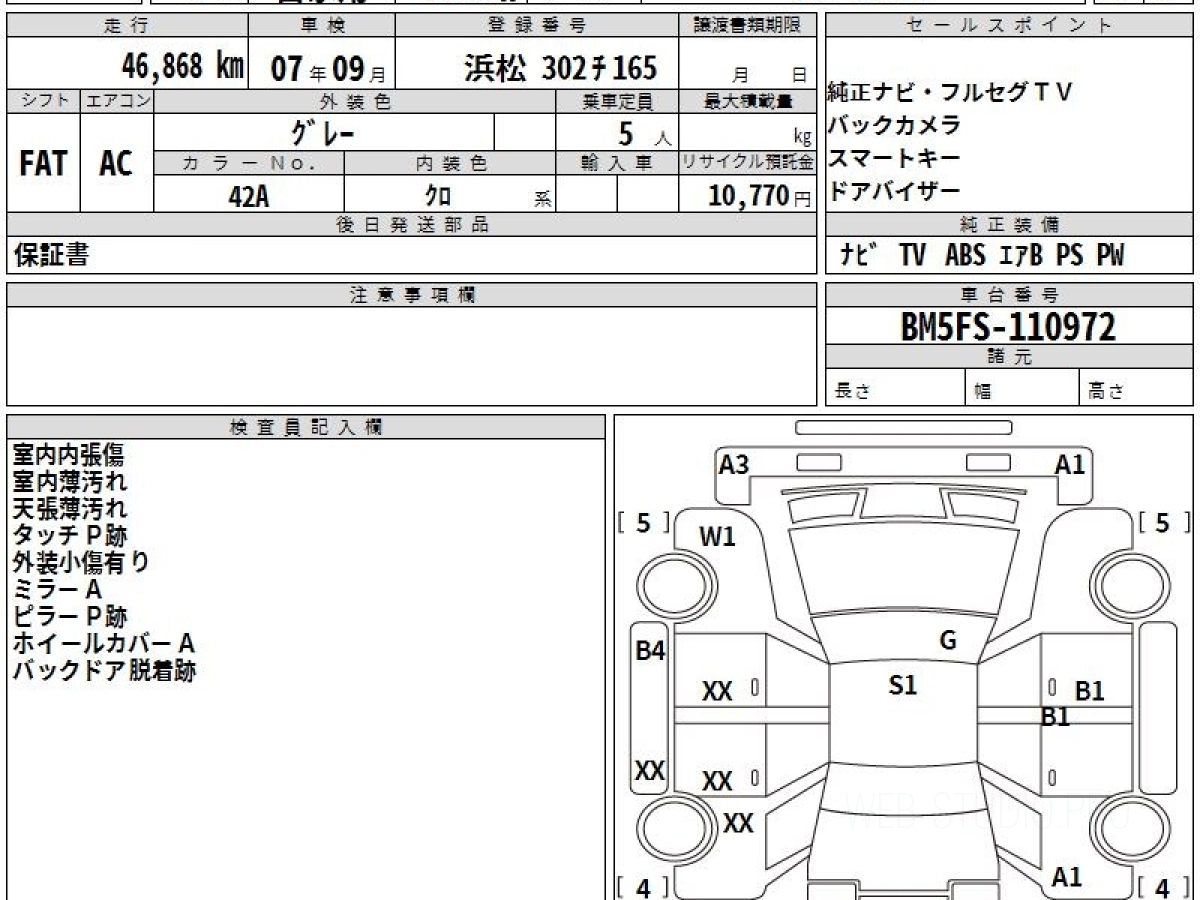Click the mileage value 46,868 km

click(183, 67)
